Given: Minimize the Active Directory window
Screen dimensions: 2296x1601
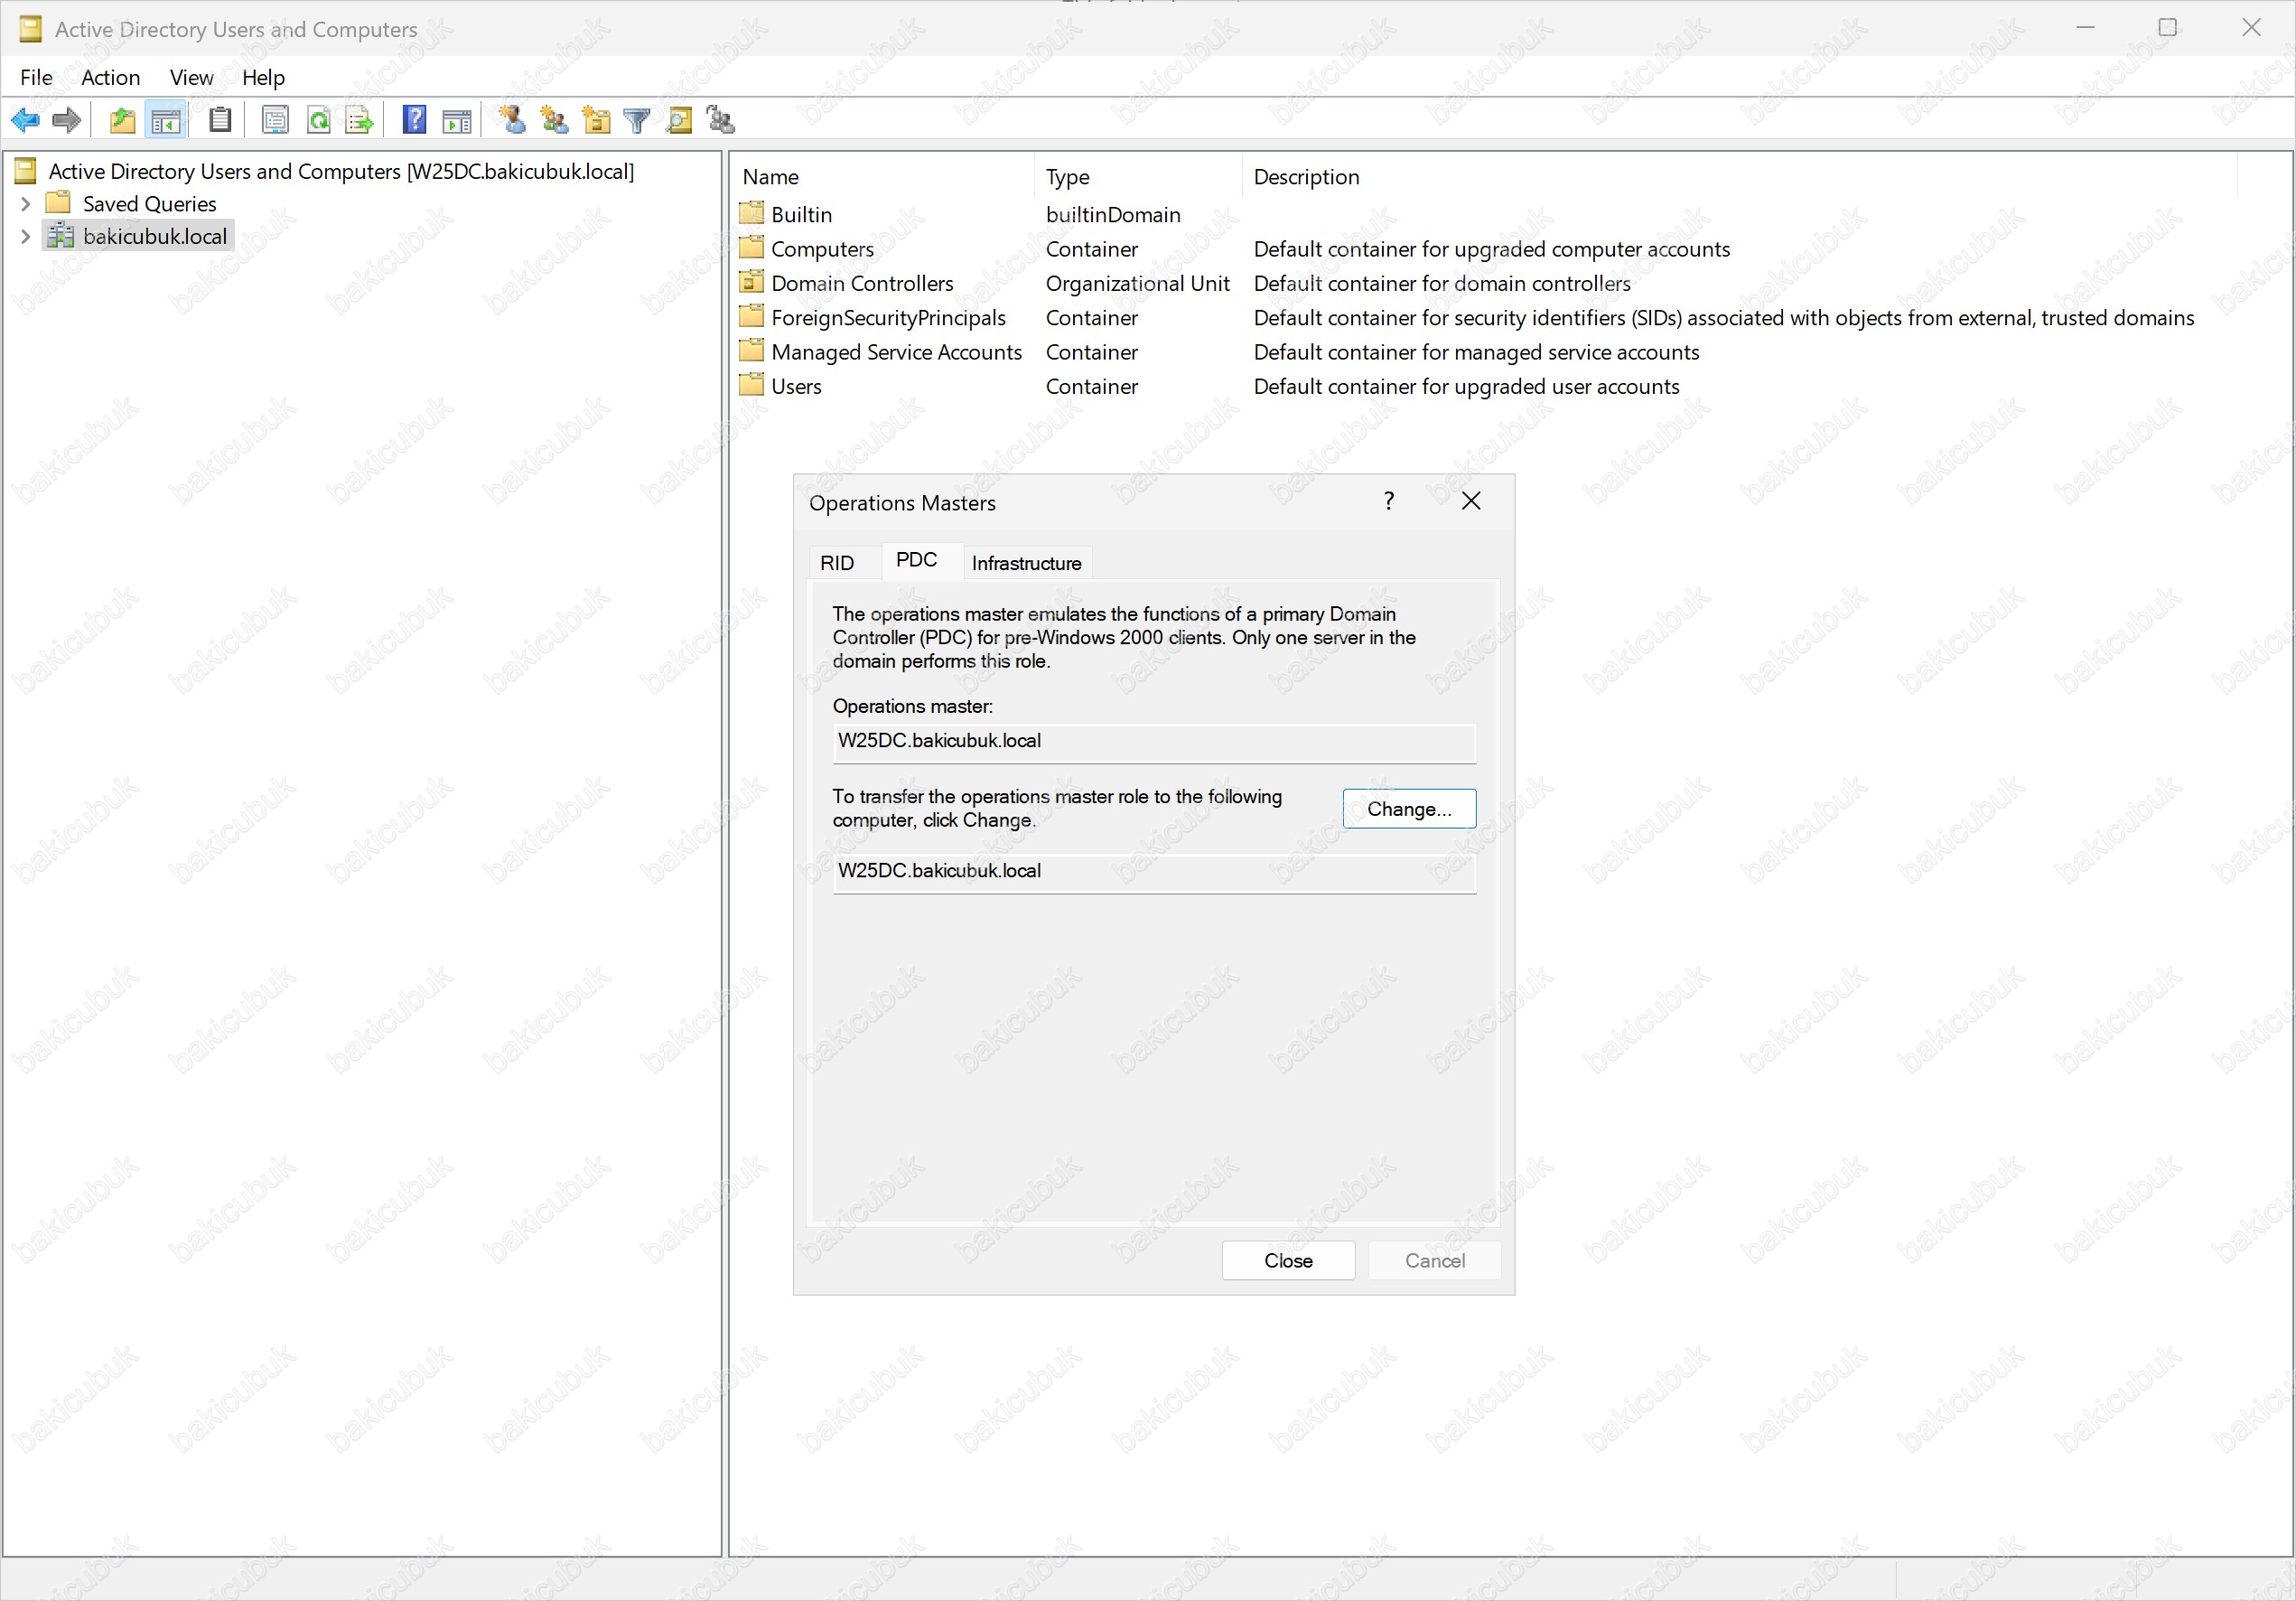Looking at the screenshot, I should [x=2085, y=28].
